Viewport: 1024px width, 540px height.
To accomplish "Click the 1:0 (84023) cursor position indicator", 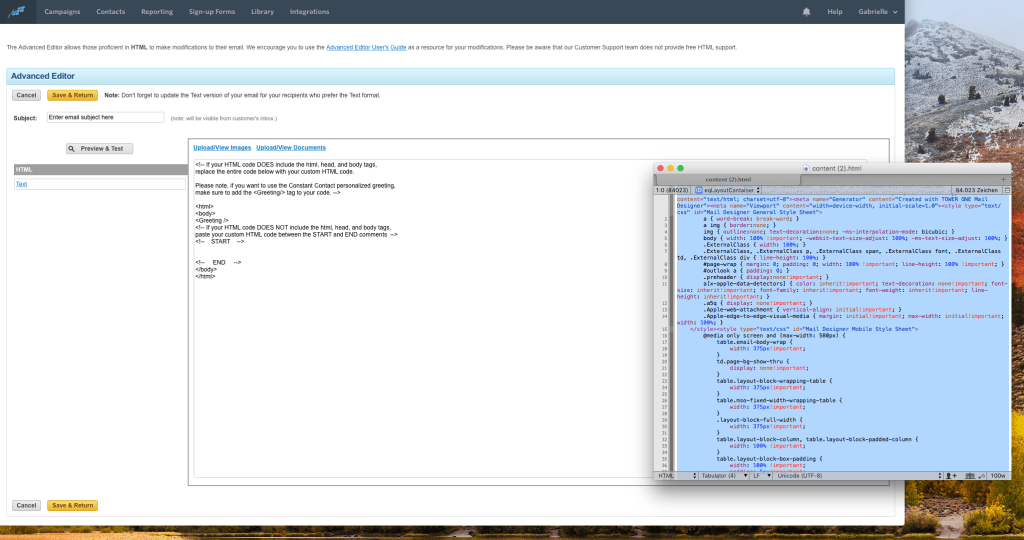I will [x=673, y=190].
